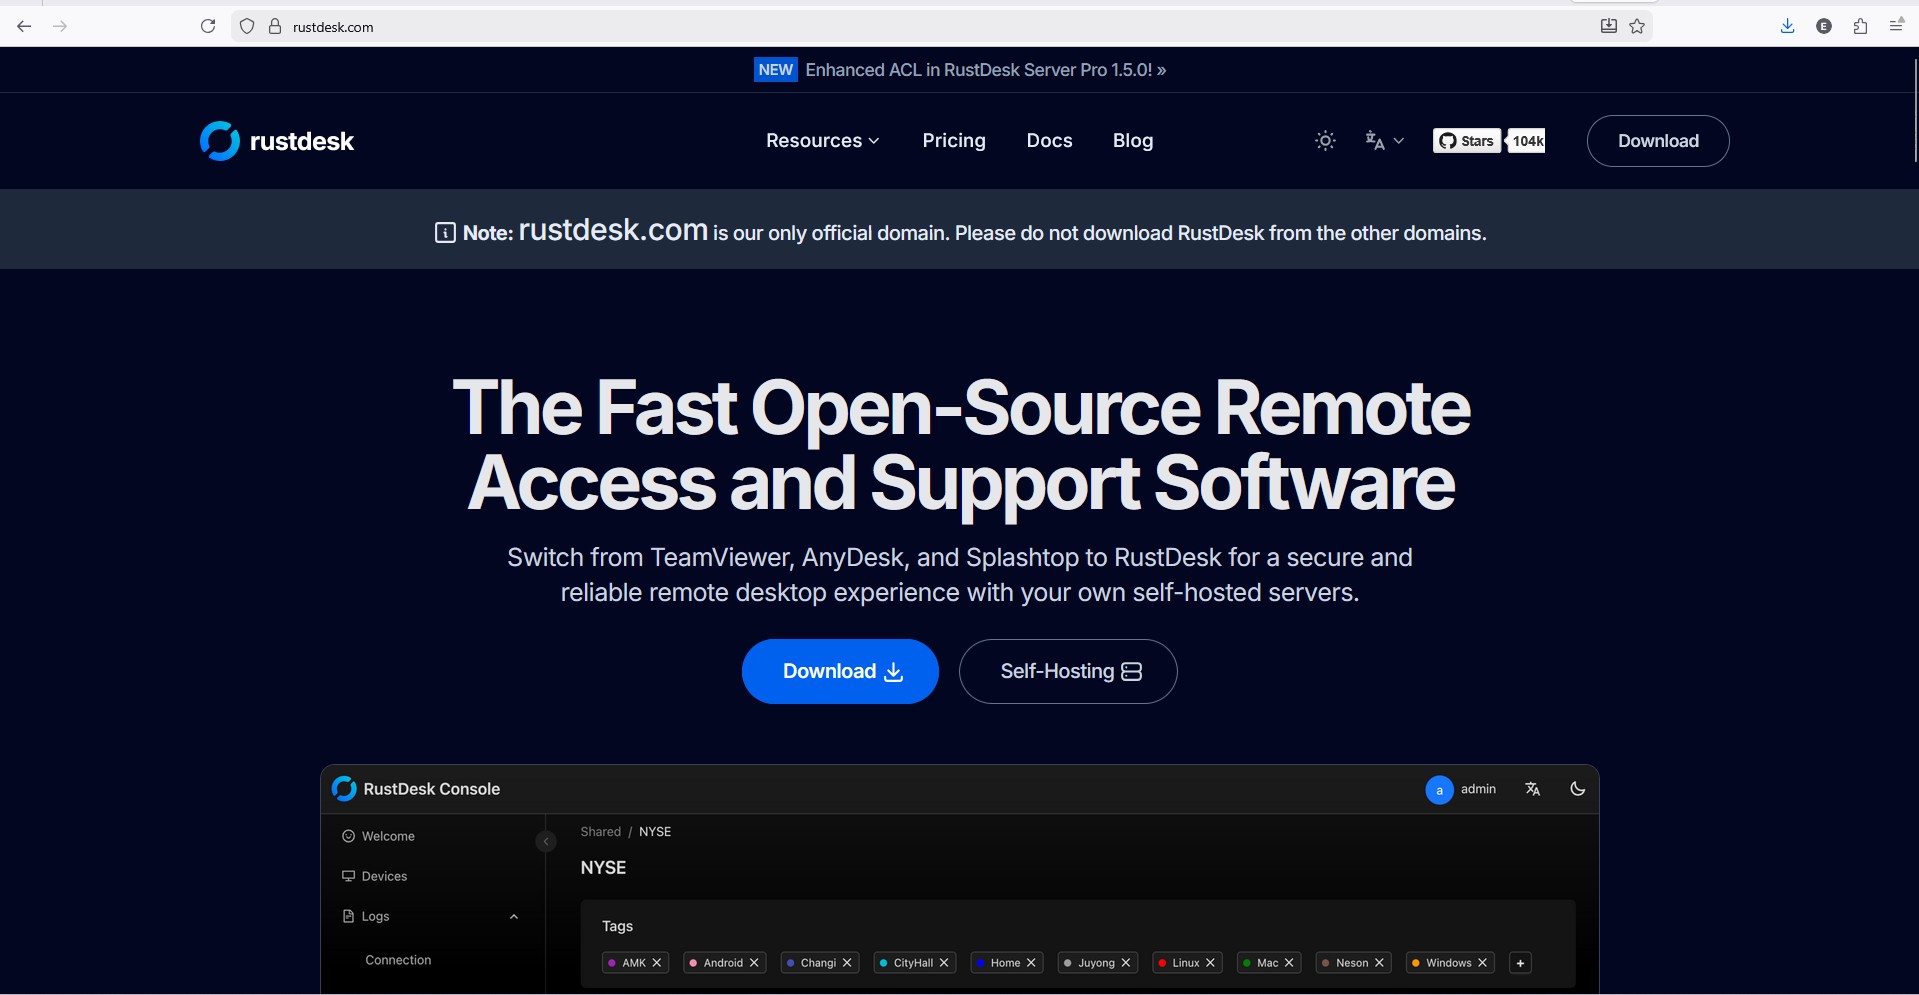This screenshot has width=1919, height=995.
Task: Switch the console to dark mode via moon icon
Action: pyautogui.click(x=1577, y=789)
